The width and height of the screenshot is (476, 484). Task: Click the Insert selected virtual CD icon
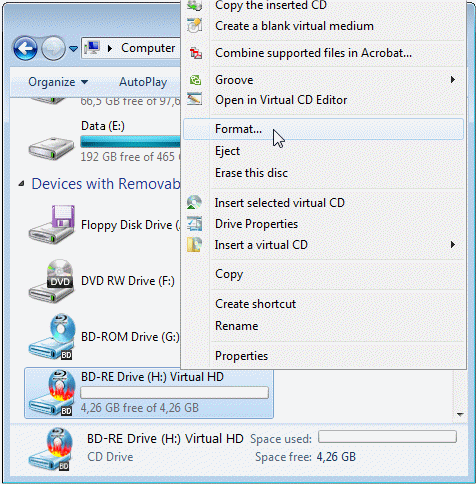coord(195,202)
